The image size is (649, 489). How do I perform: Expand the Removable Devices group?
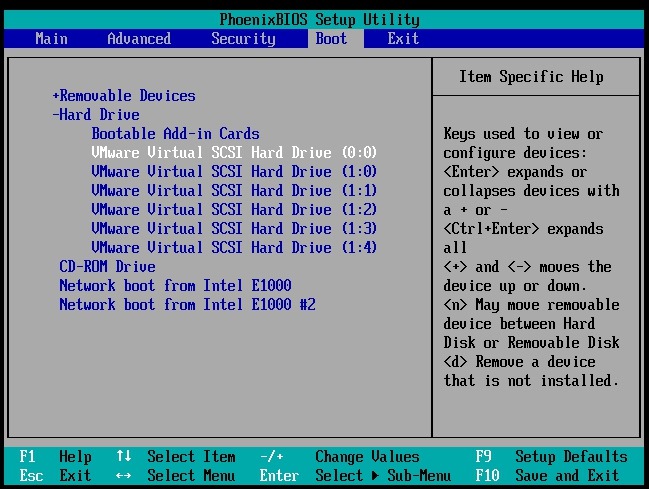click(124, 96)
